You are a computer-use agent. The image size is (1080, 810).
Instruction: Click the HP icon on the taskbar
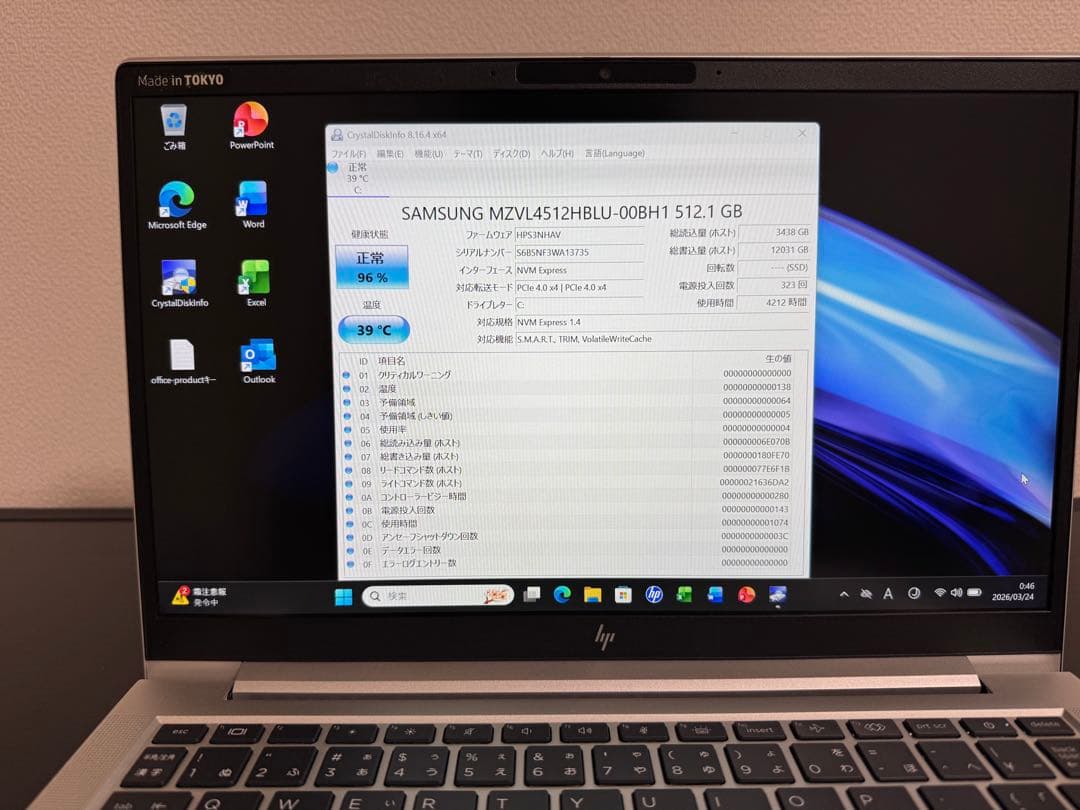point(654,594)
